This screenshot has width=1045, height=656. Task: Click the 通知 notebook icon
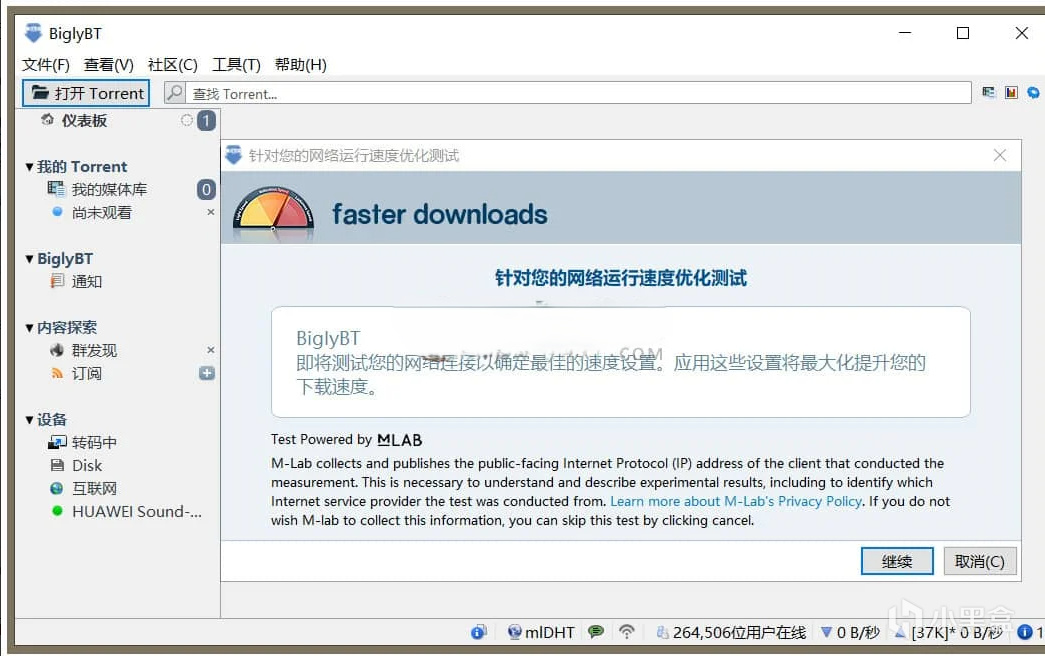(x=57, y=281)
